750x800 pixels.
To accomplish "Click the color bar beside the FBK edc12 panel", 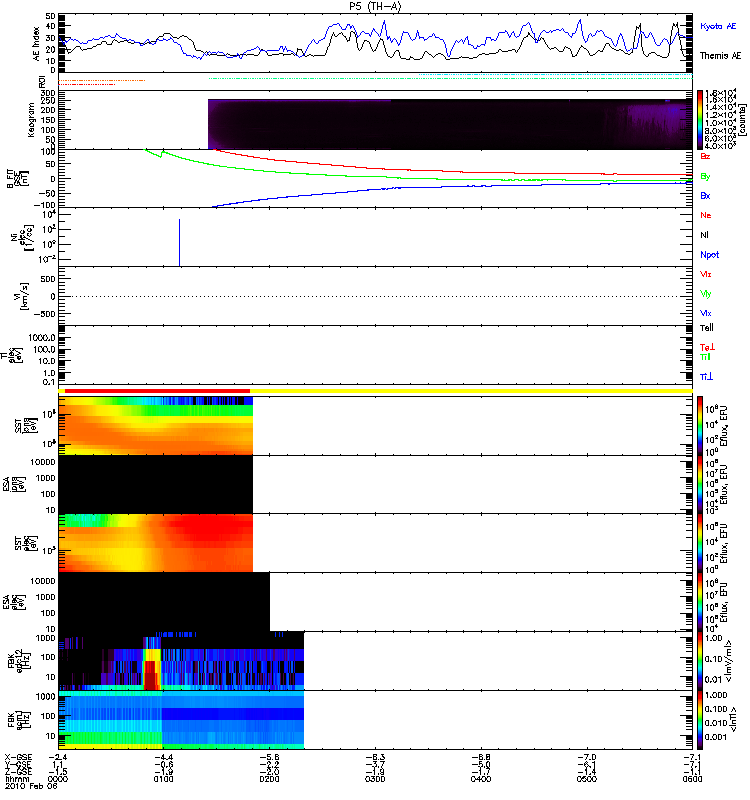I will pyautogui.click(x=700, y=661).
